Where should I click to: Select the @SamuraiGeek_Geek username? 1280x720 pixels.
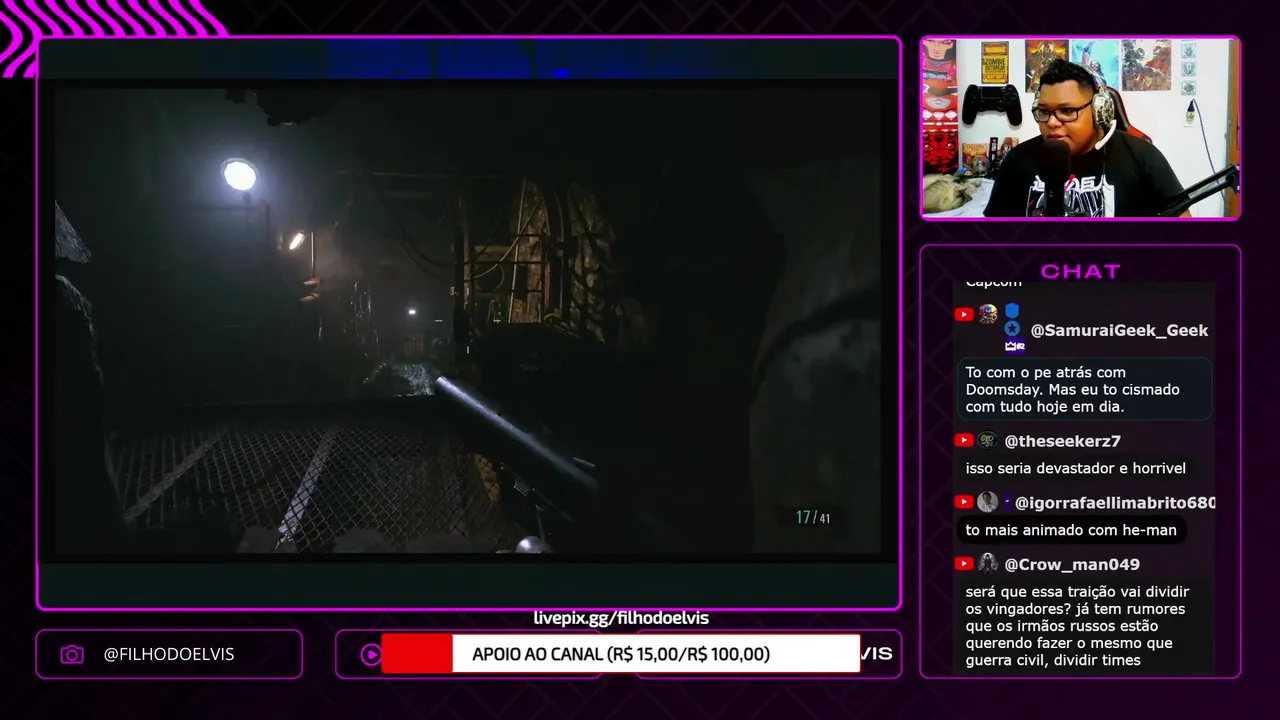1119,330
